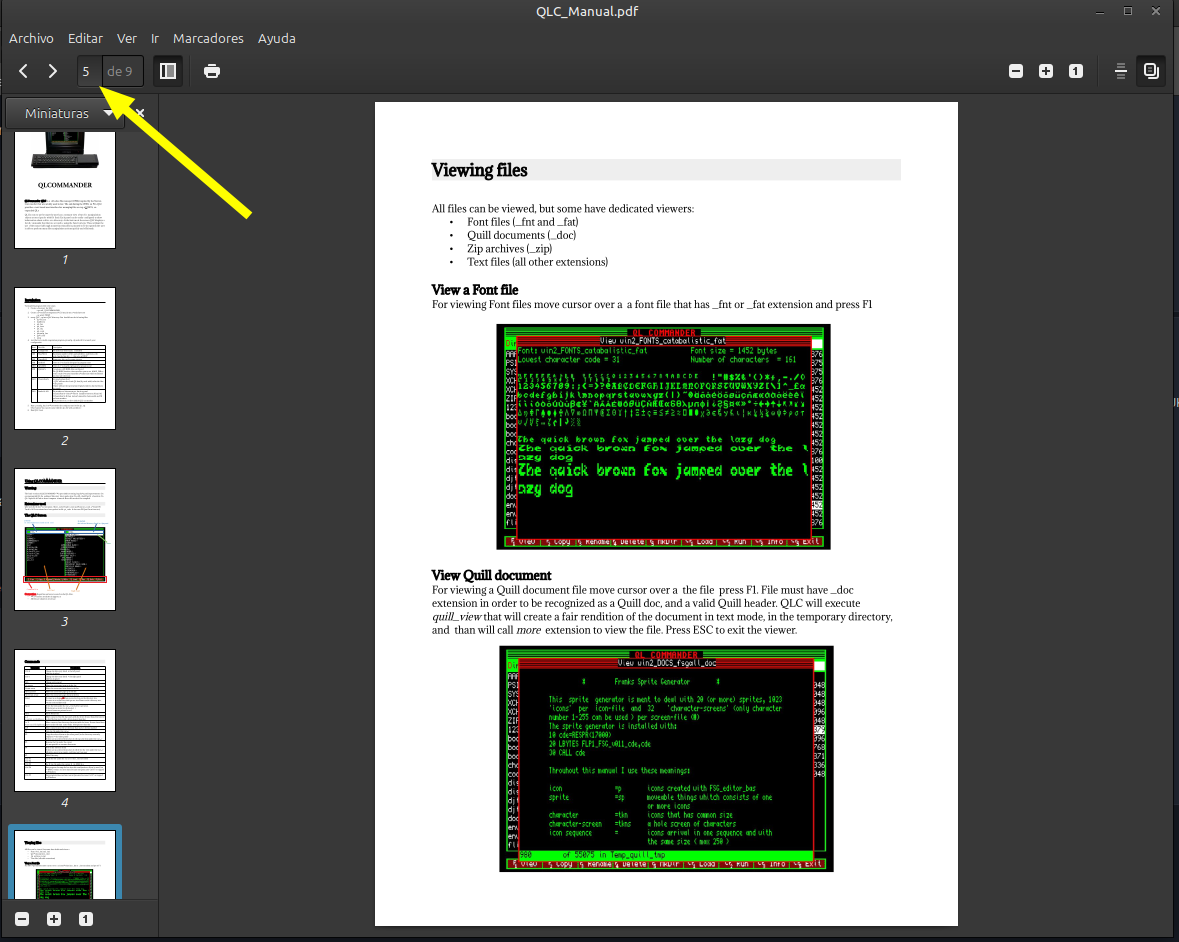
Task: Enlarge thumbnails with the sidebar plus button
Action: click(54, 919)
